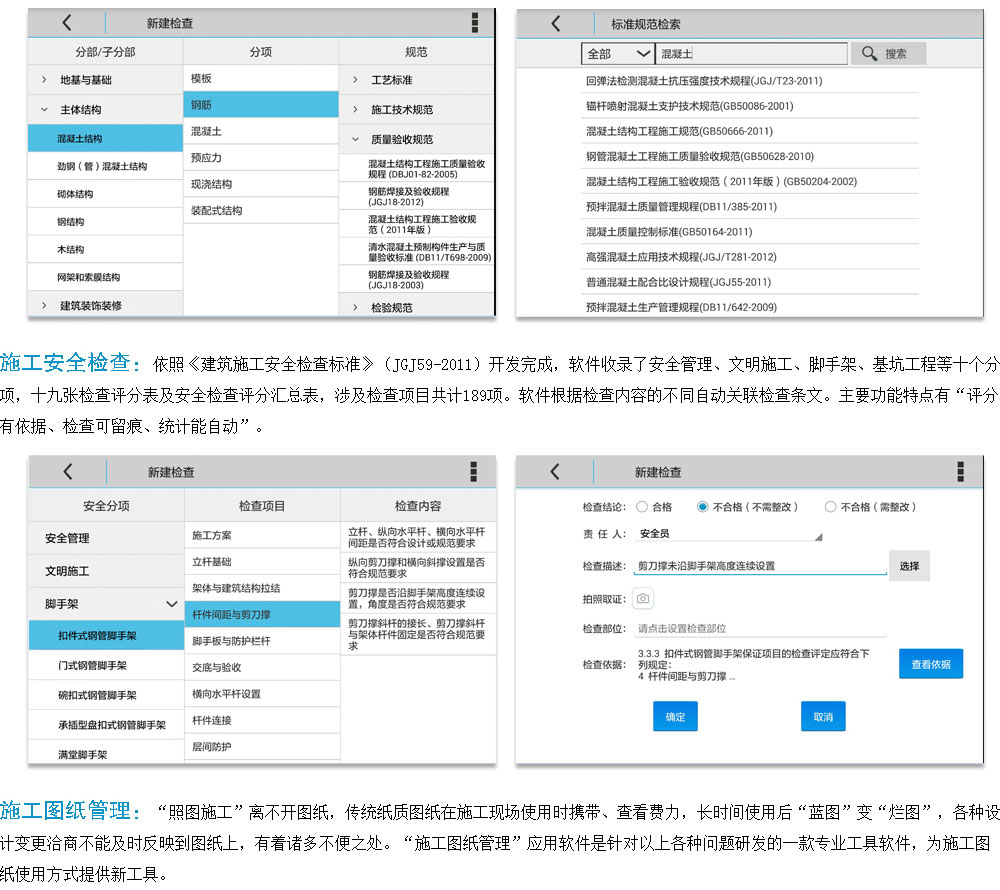Confirm with the 确定 button
This screenshot has width=1000, height=890.
point(675,717)
